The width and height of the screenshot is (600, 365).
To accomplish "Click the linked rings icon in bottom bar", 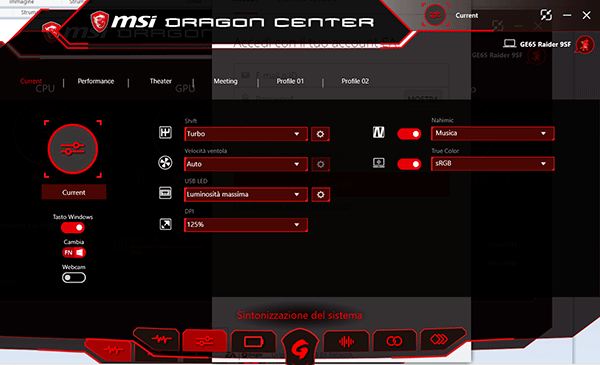I will pos(394,341).
